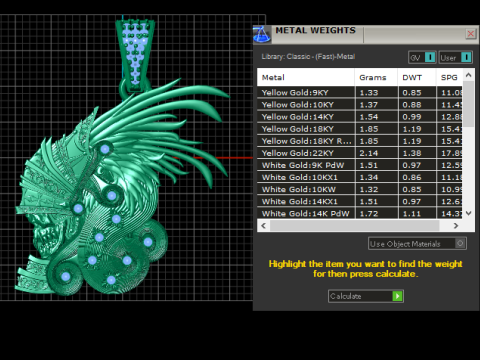The image size is (480, 360).
Task: Select Yellow Gold:18KY row
Action: (360, 129)
